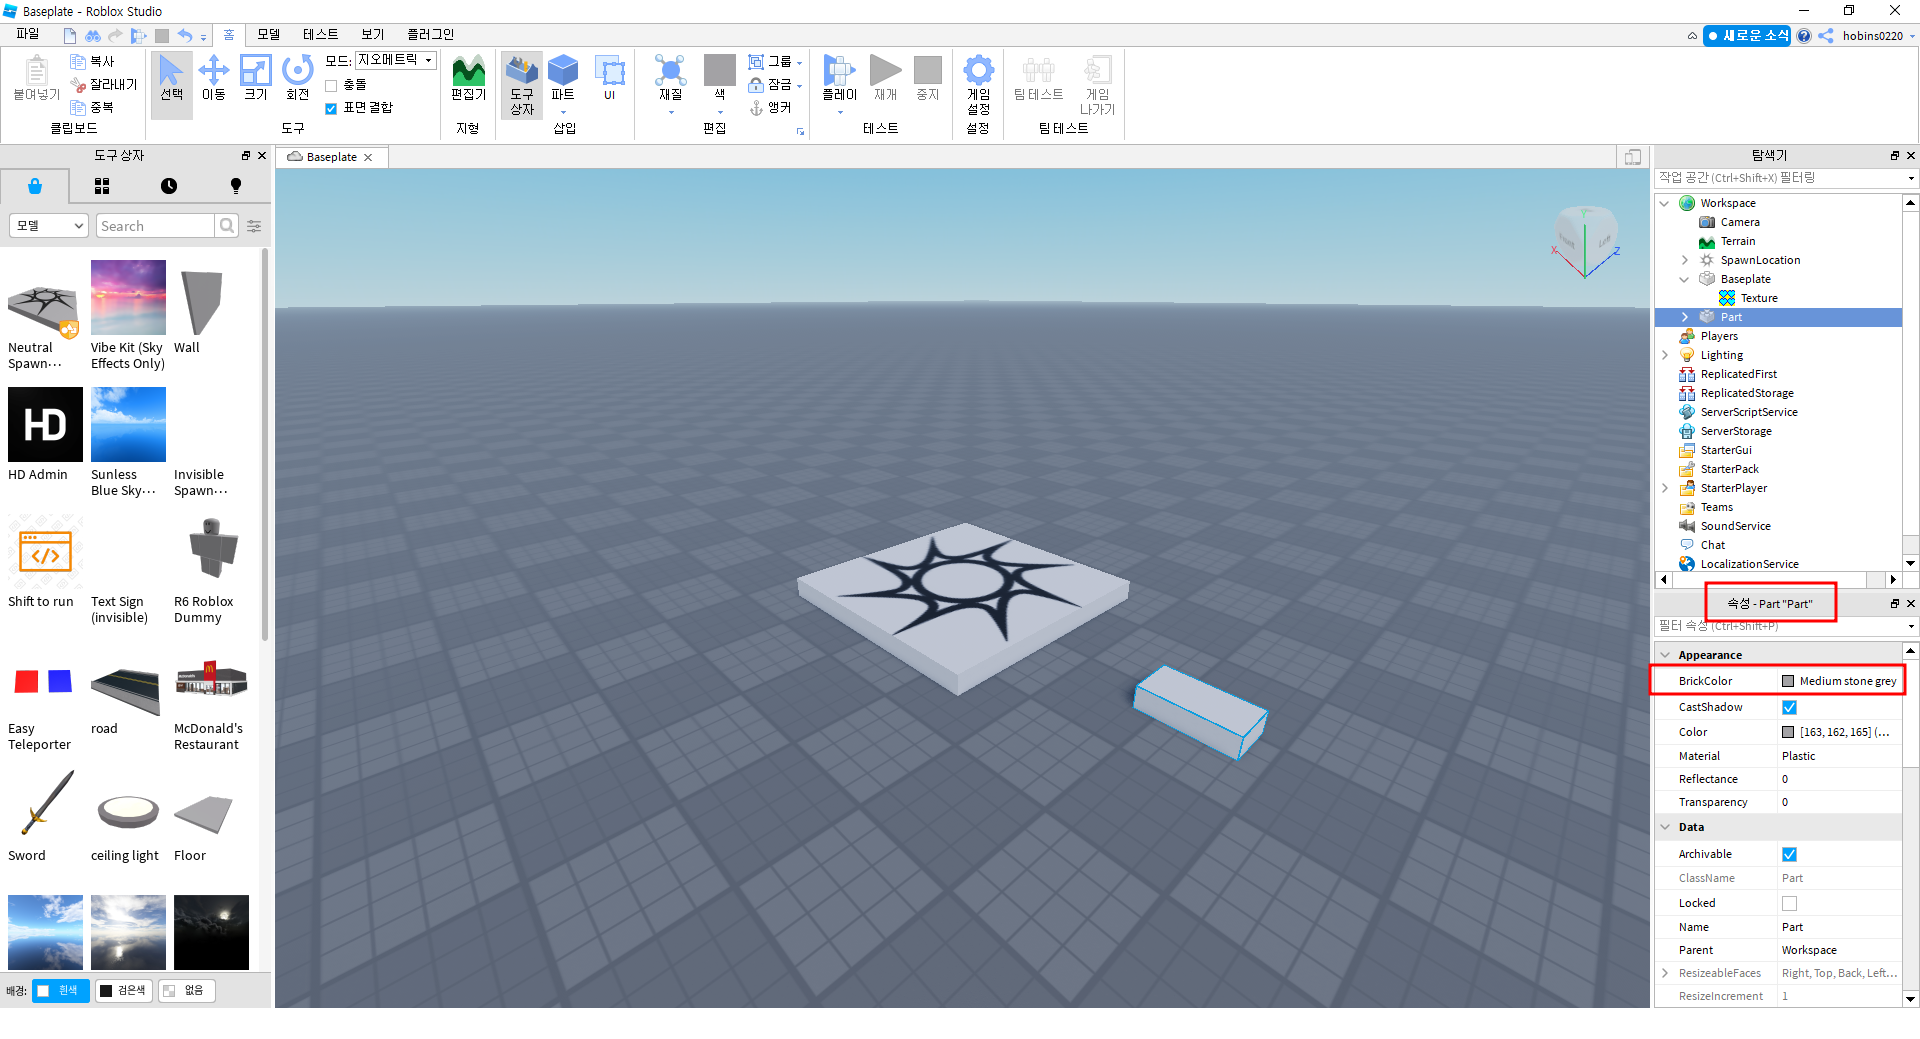Insert a new 파트 part
This screenshot has height=1039, width=1920.
tap(563, 80)
